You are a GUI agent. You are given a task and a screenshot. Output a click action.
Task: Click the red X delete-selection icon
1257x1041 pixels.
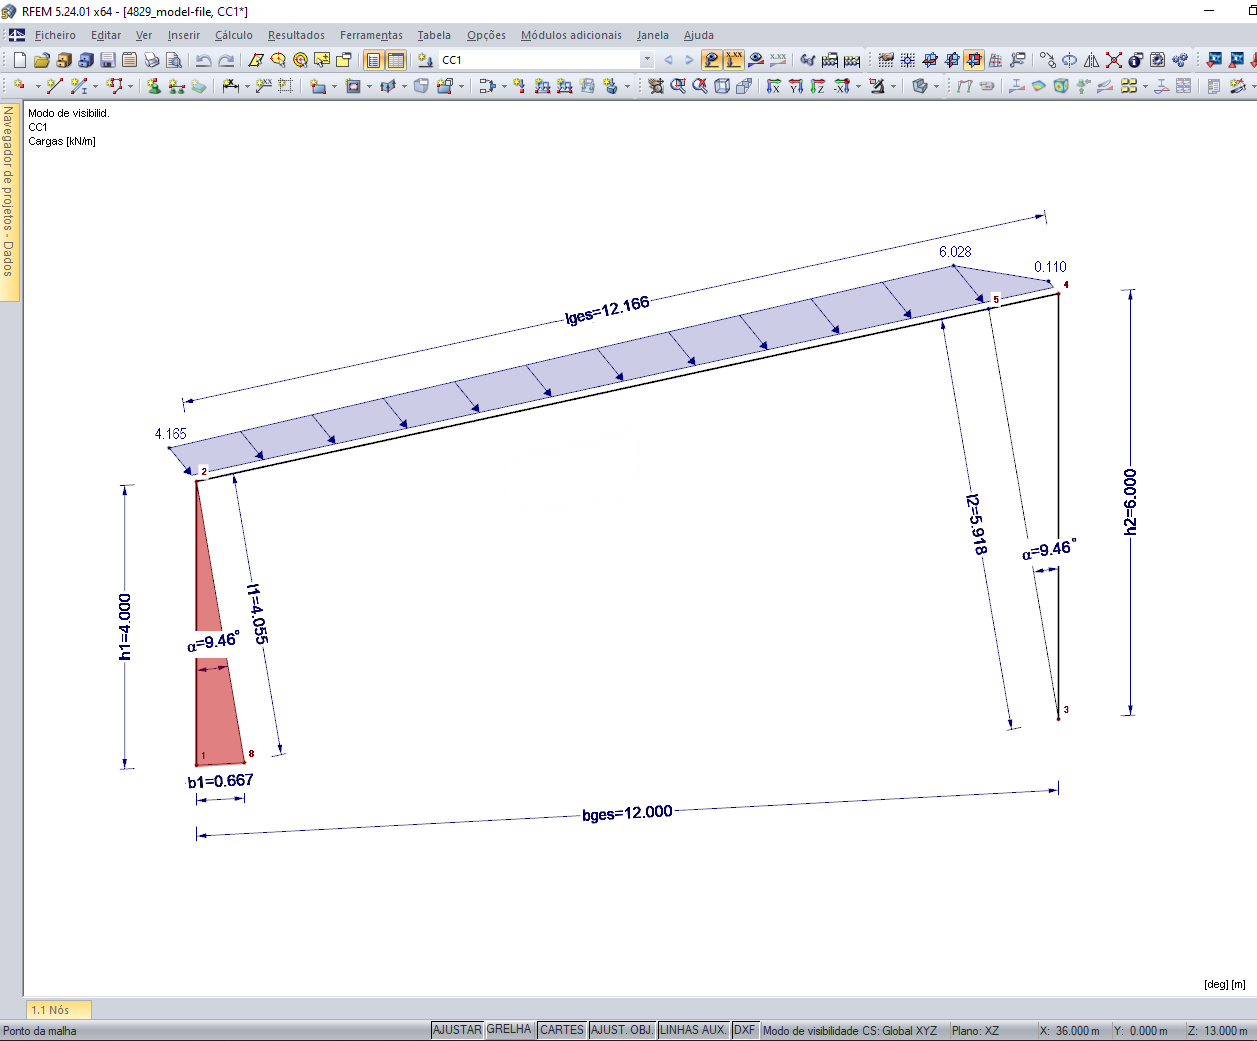(1114, 60)
